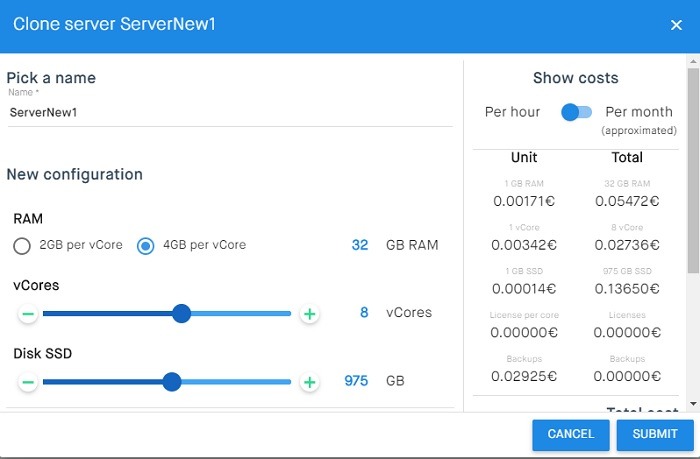This screenshot has width=700, height=459.
Task: Click the Per hour label
Action: [512, 112]
